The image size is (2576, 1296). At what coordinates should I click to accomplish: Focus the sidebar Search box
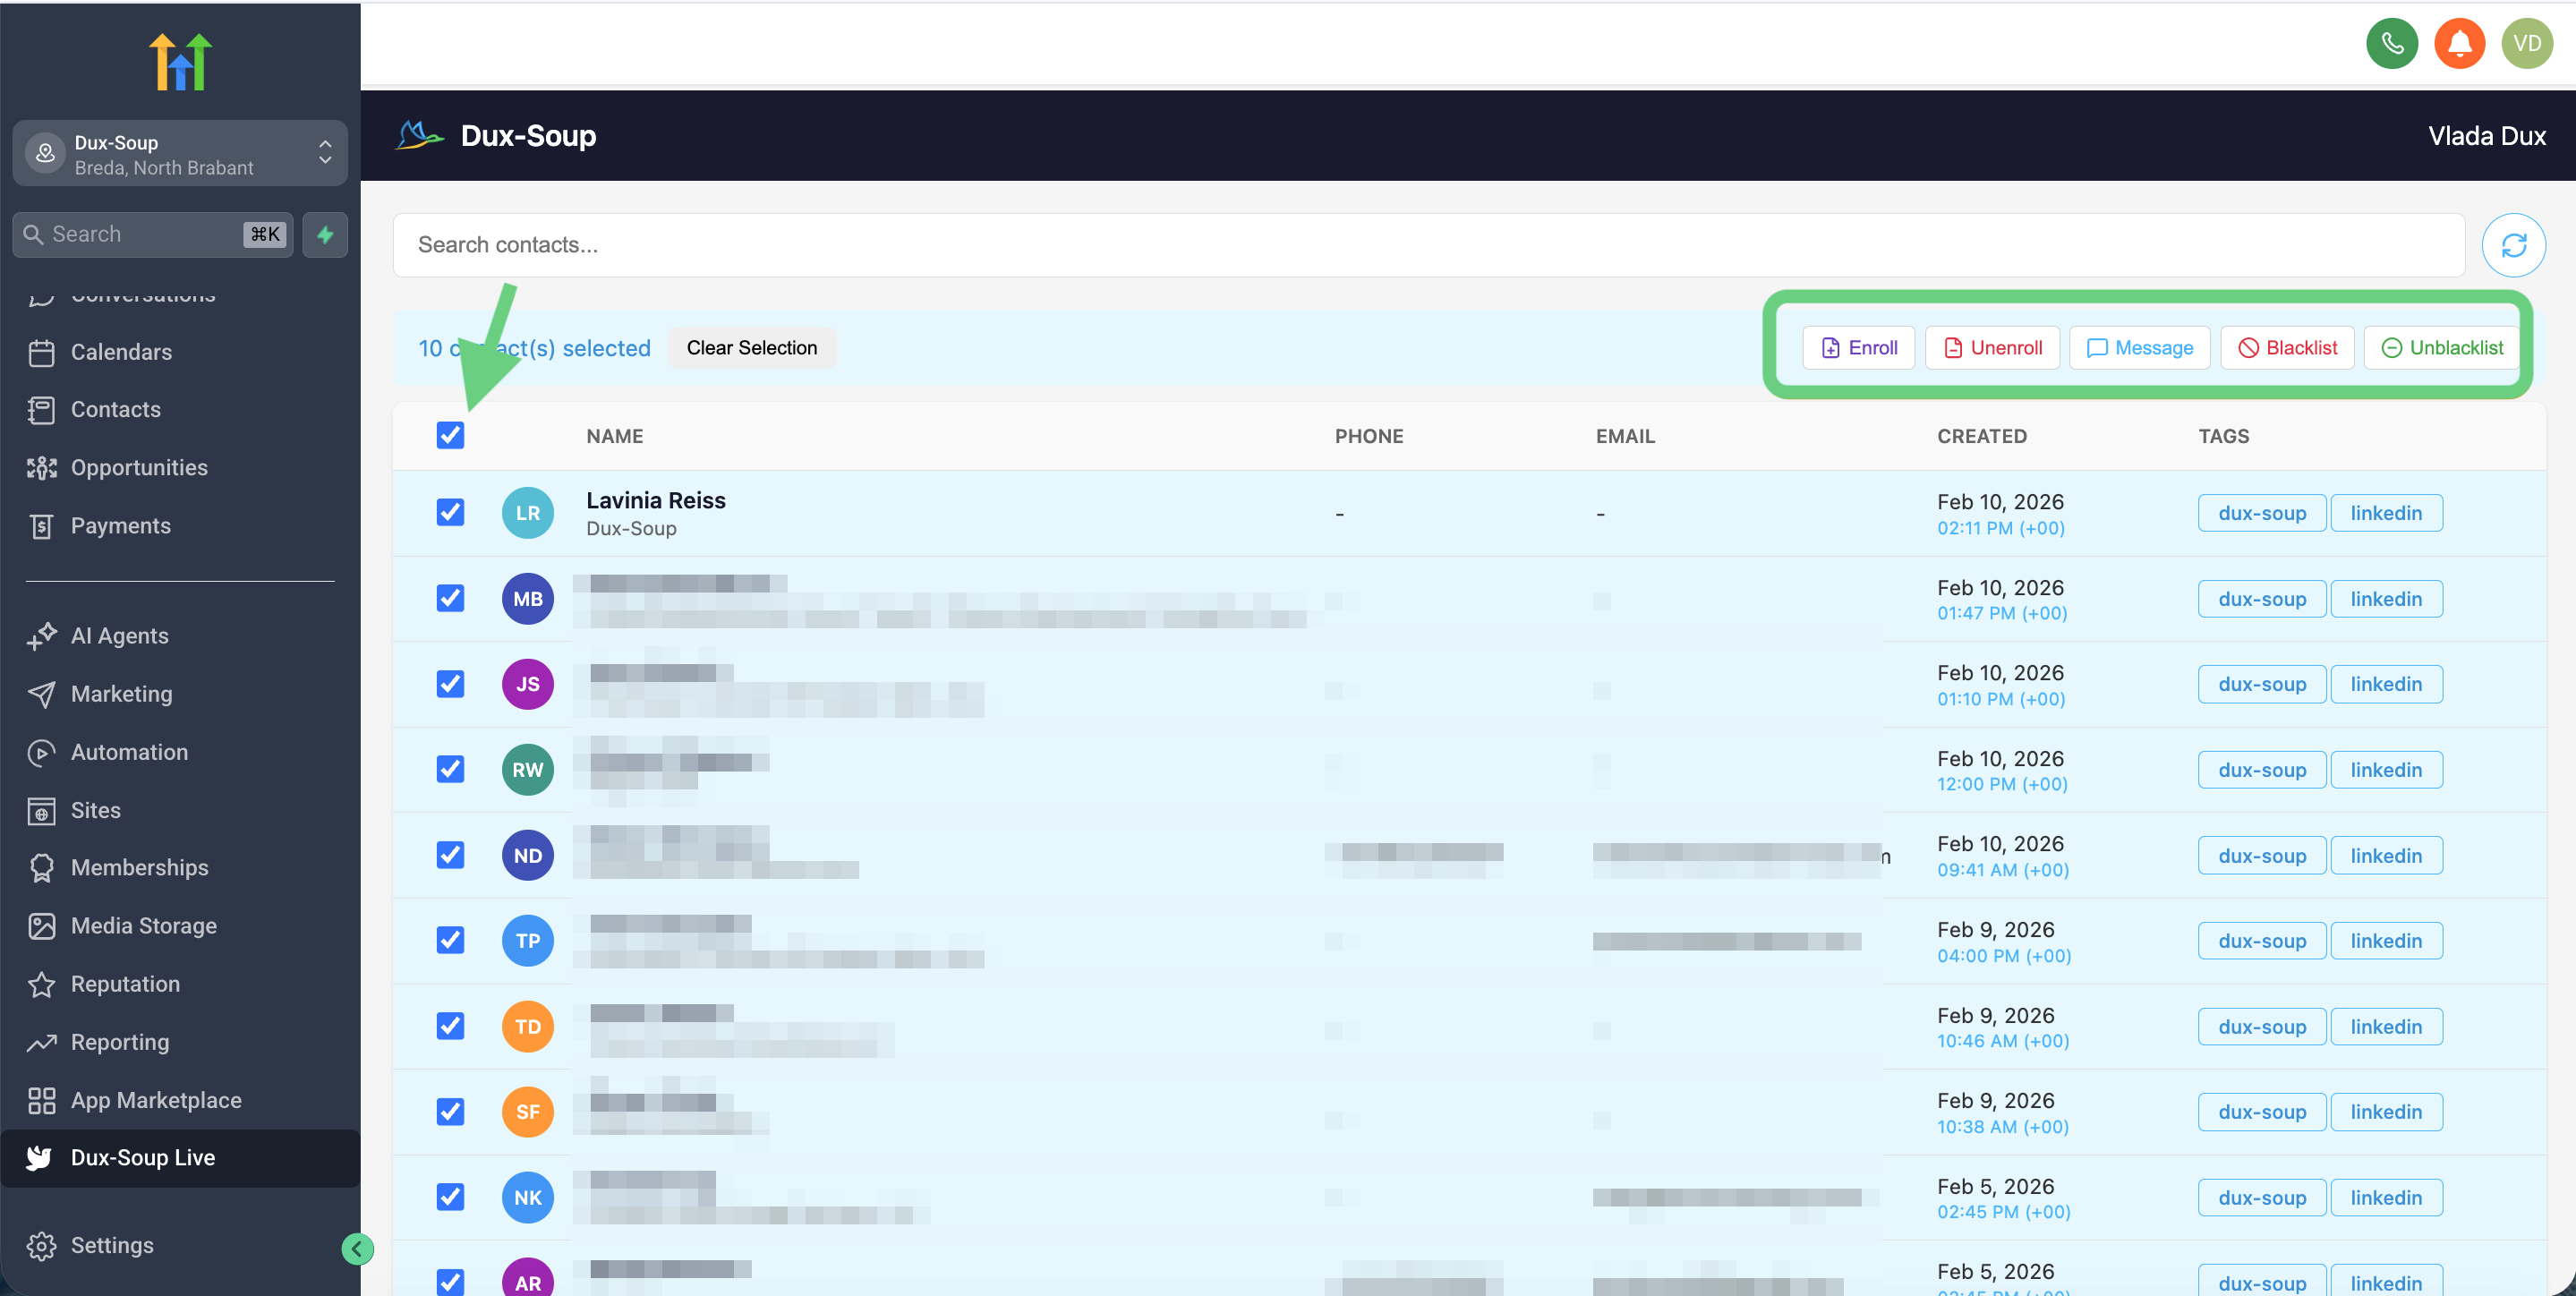click(x=153, y=235)
